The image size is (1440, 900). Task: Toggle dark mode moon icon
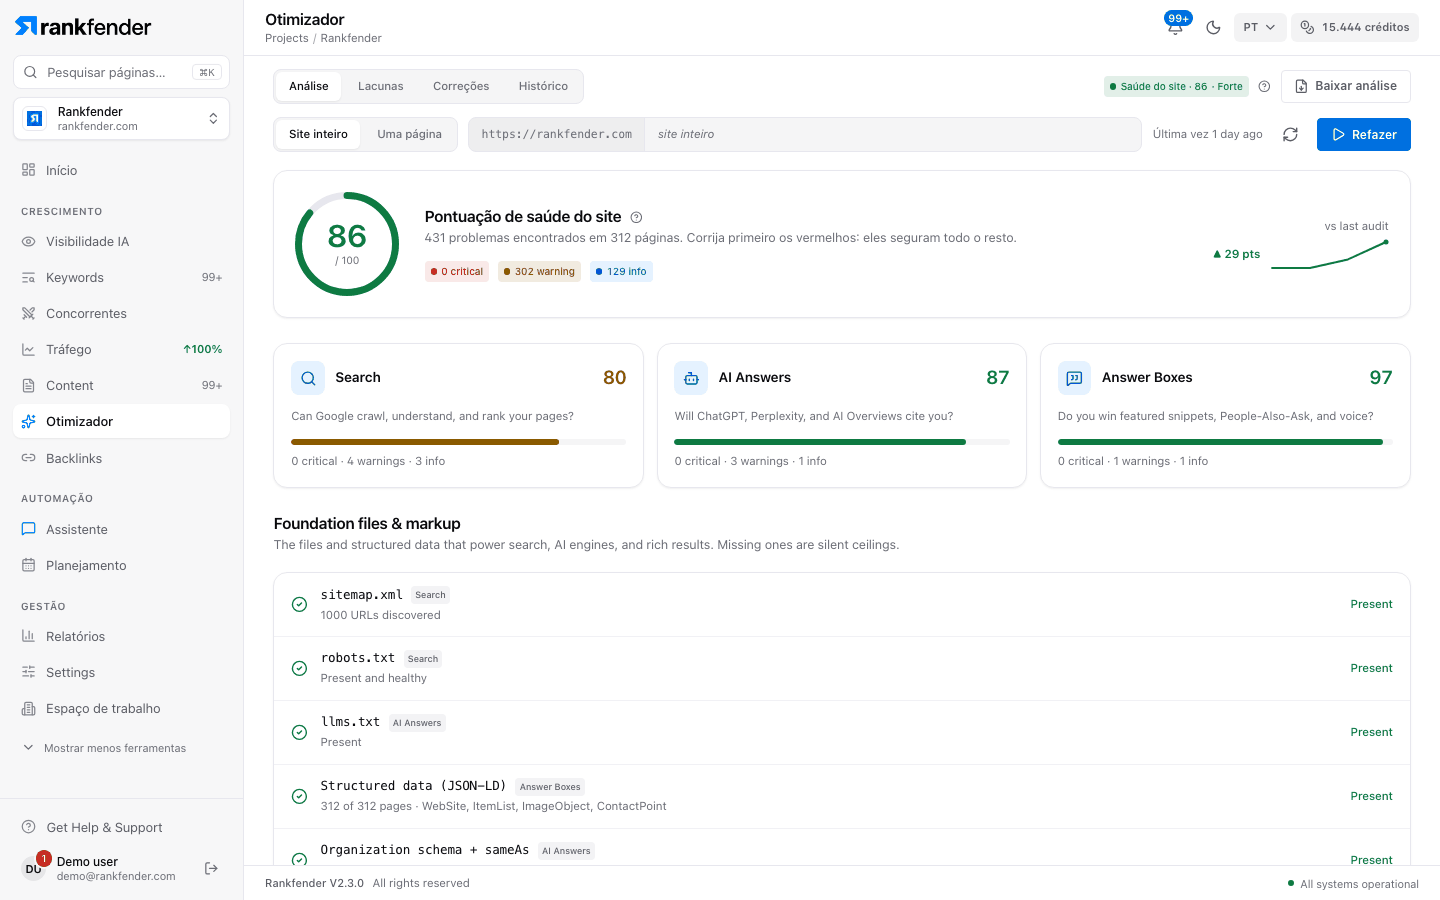pos(1213,27)
